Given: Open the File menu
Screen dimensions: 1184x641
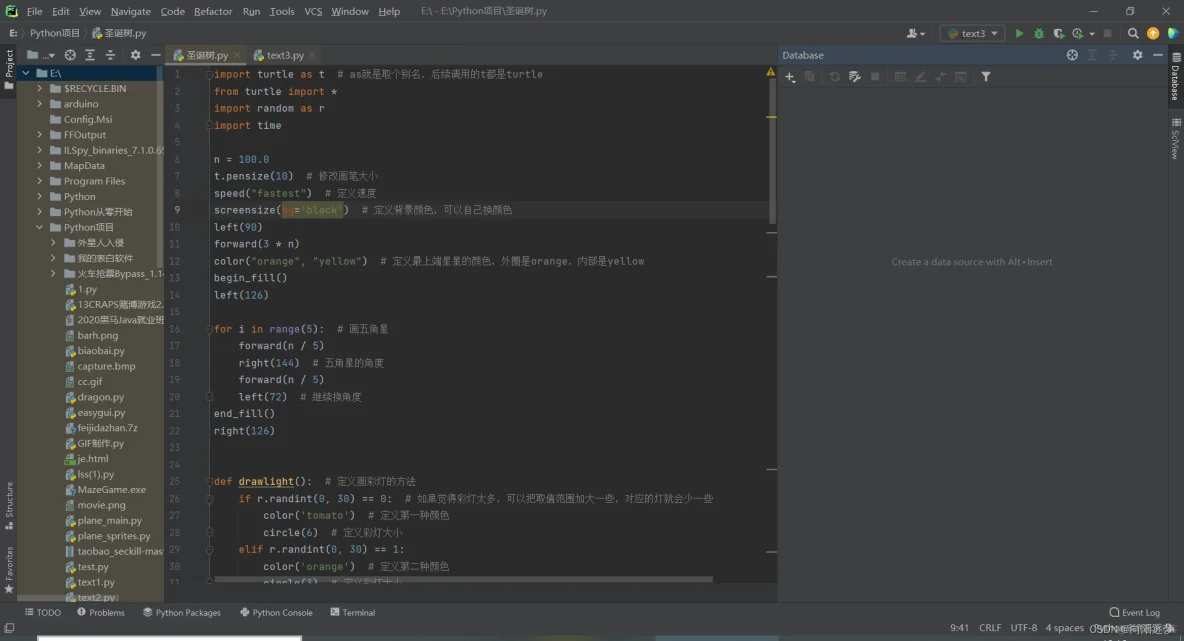Looking at the screenshot, I should click(34, 11).
